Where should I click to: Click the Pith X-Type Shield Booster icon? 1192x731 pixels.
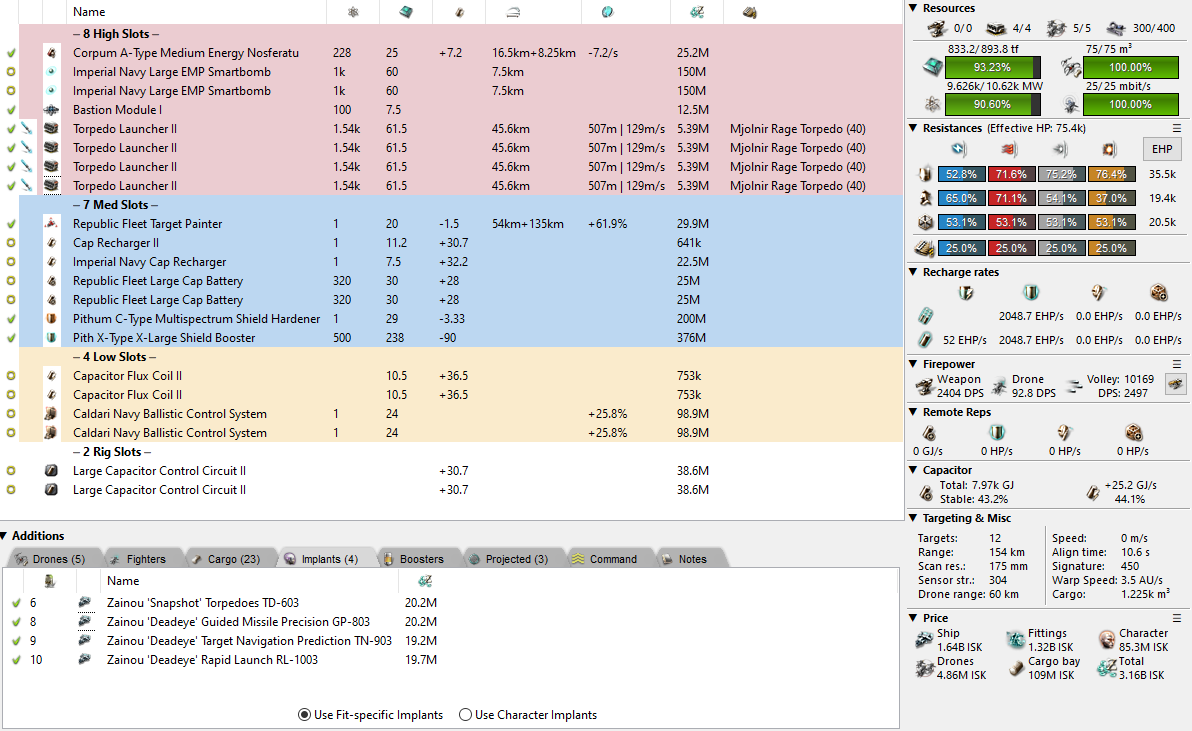click(52, 338)
